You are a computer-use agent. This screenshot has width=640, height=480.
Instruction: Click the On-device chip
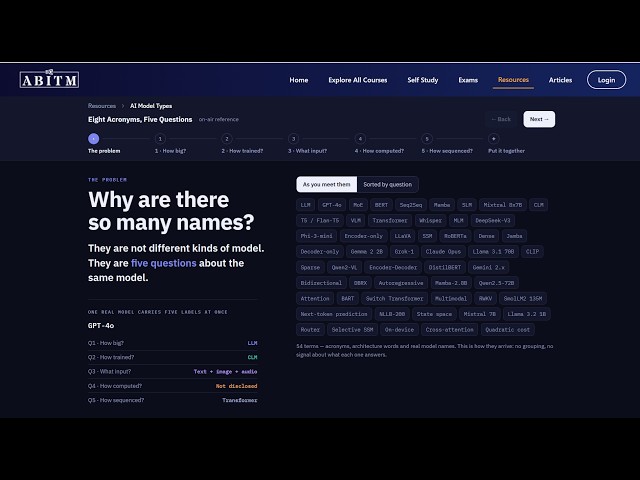(399, 329)
